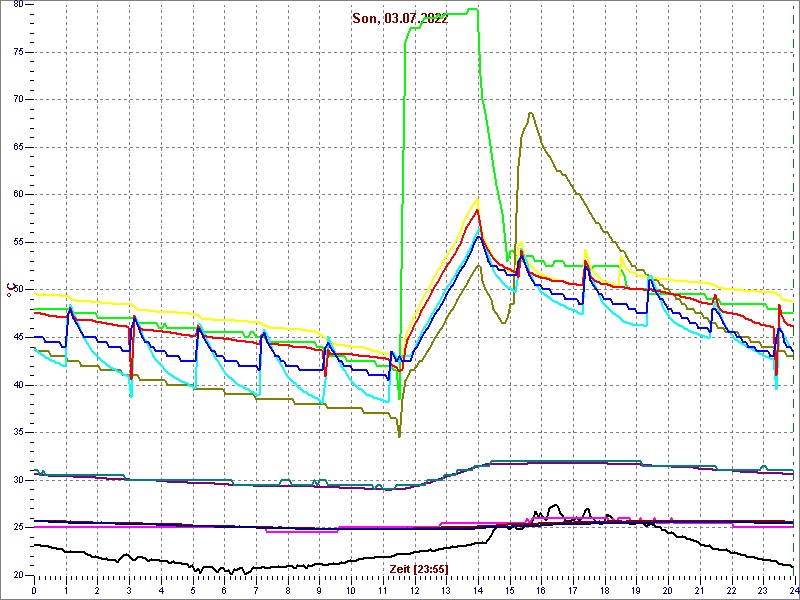
Task: Click hour 16 on the time axis
Action: pyautogui.click(x=541, y=591)
